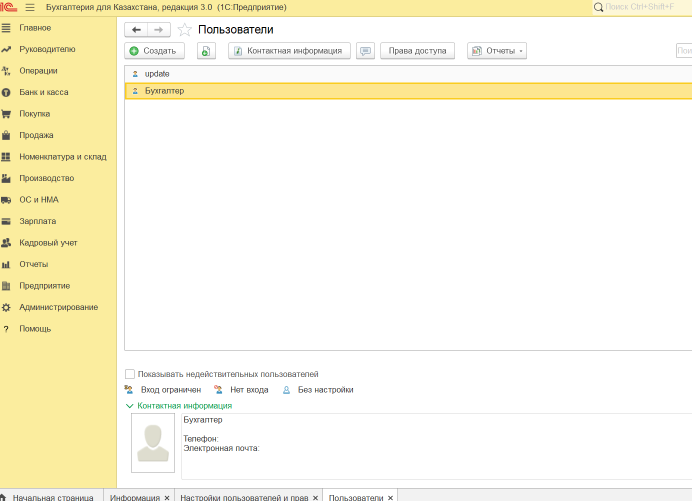Close the Информация tab

pos(168,497)
